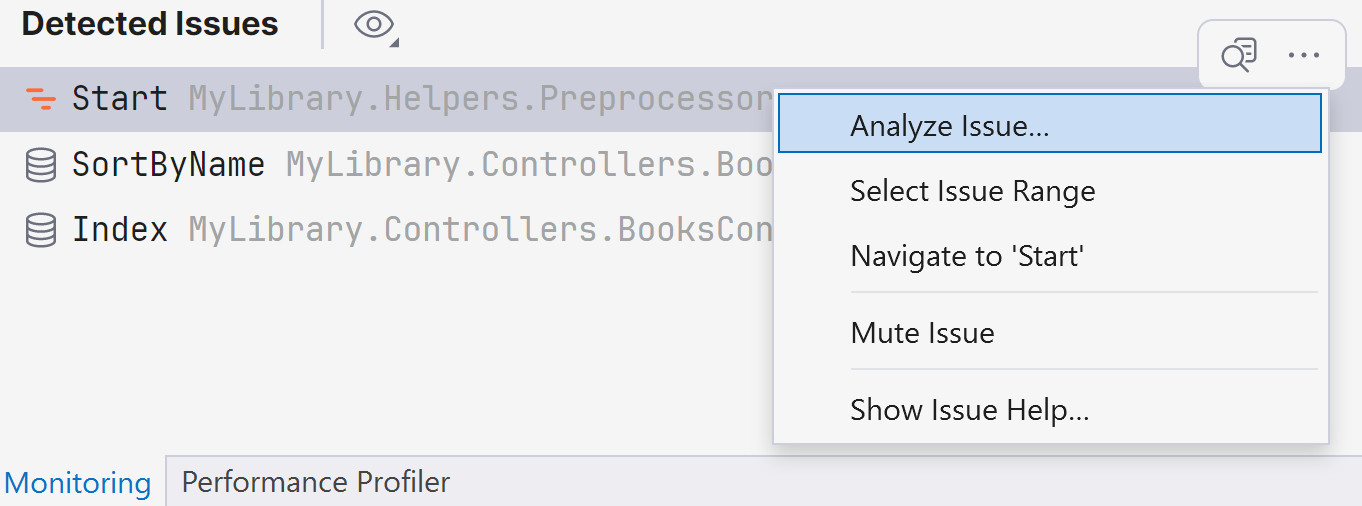Switch to the Performance Profiler tab
The height and width of the screenshot is (506, 1362).
[316, 482]
